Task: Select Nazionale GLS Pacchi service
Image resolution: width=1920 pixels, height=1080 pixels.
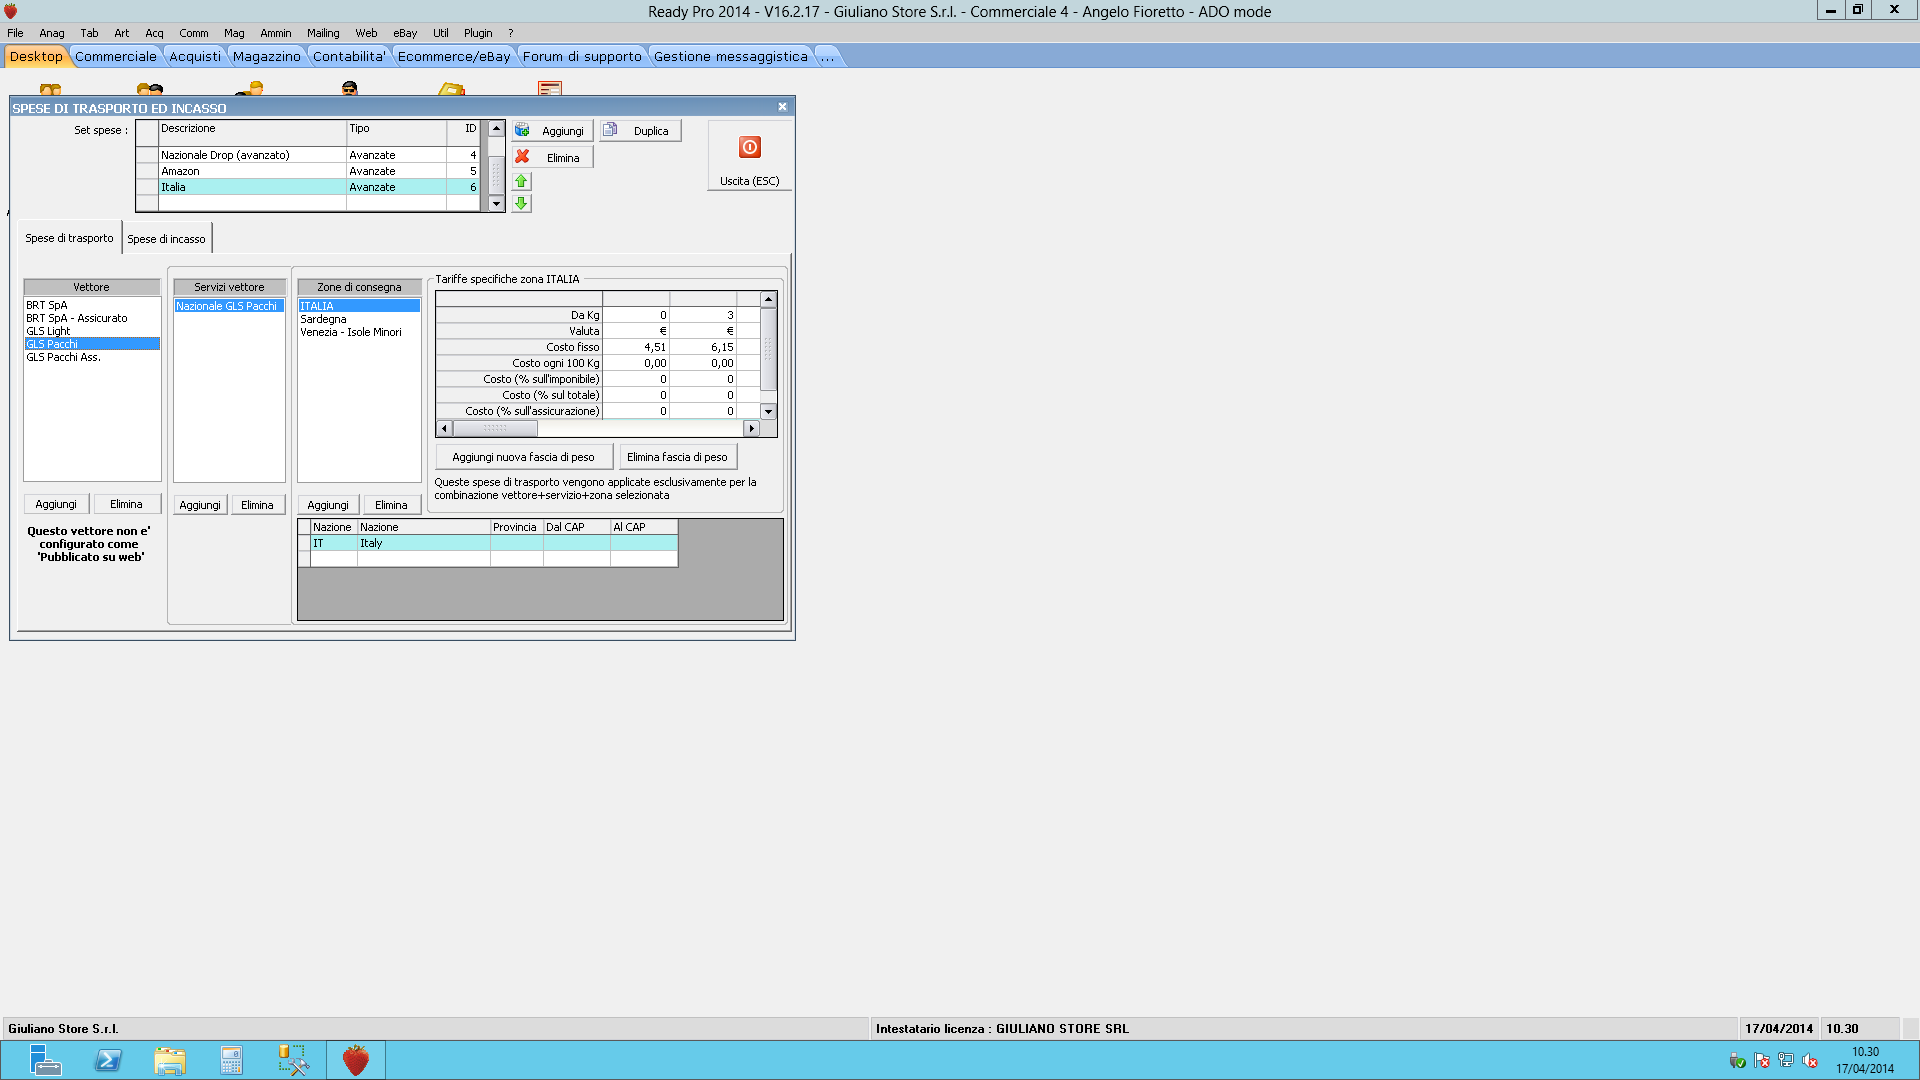Action: pos(229,306)
